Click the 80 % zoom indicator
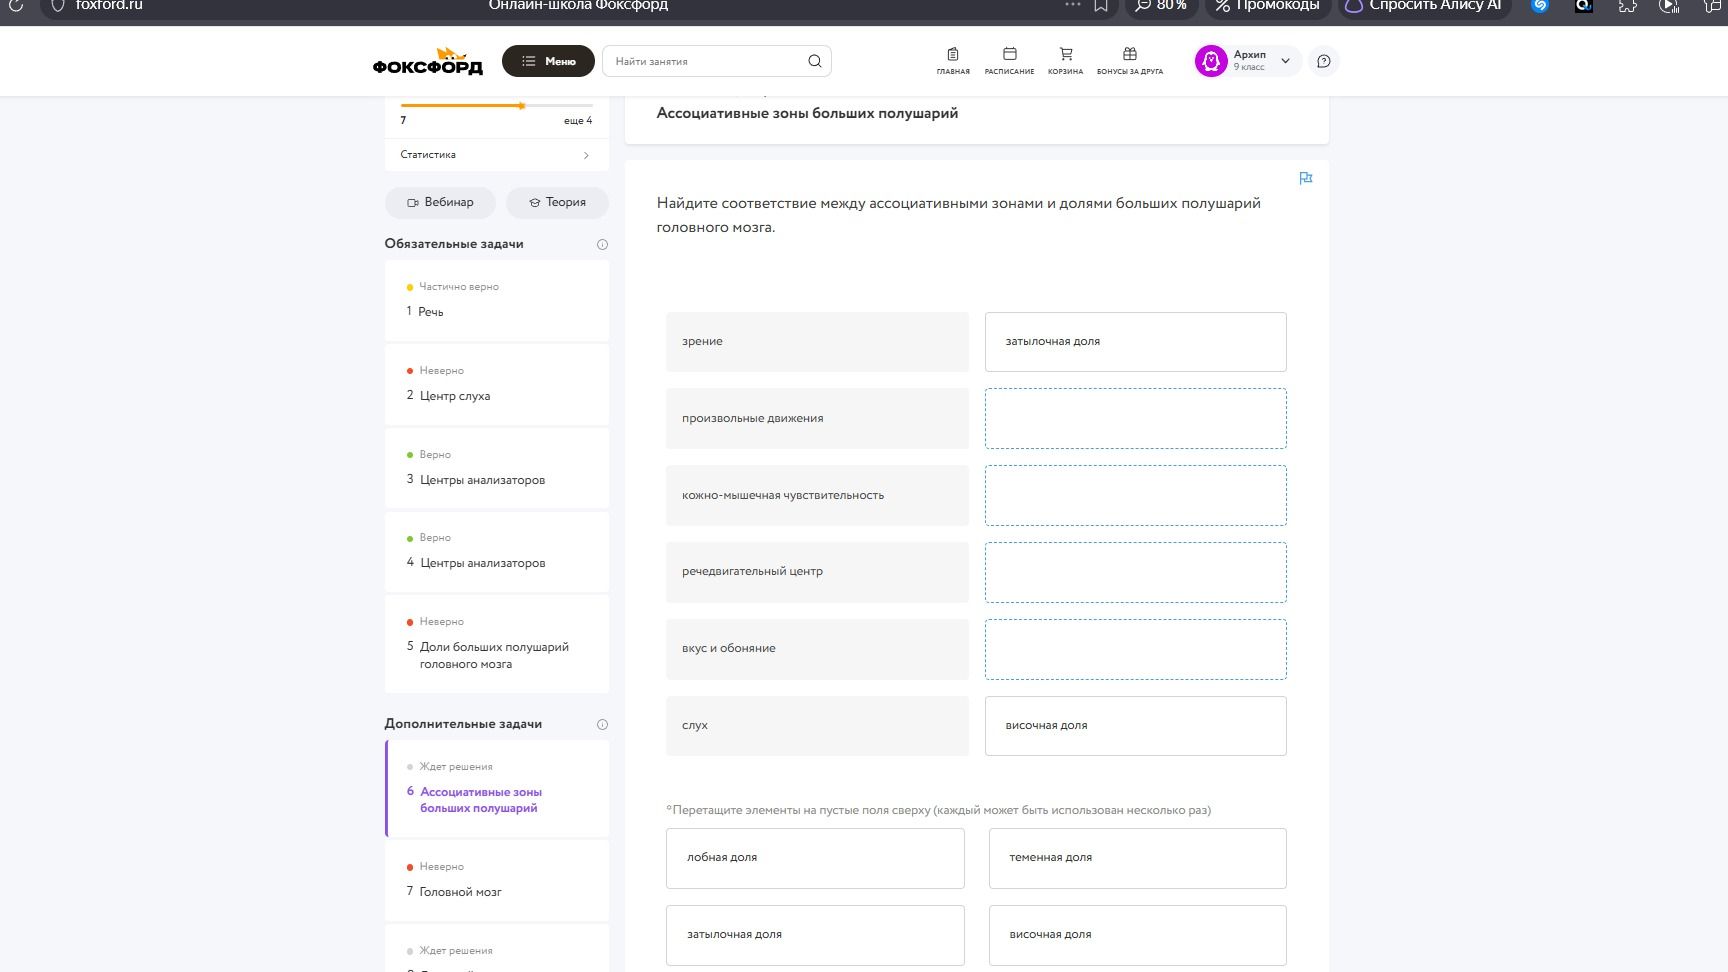This screenshot has height=972, width=1728. point(1161,6)
